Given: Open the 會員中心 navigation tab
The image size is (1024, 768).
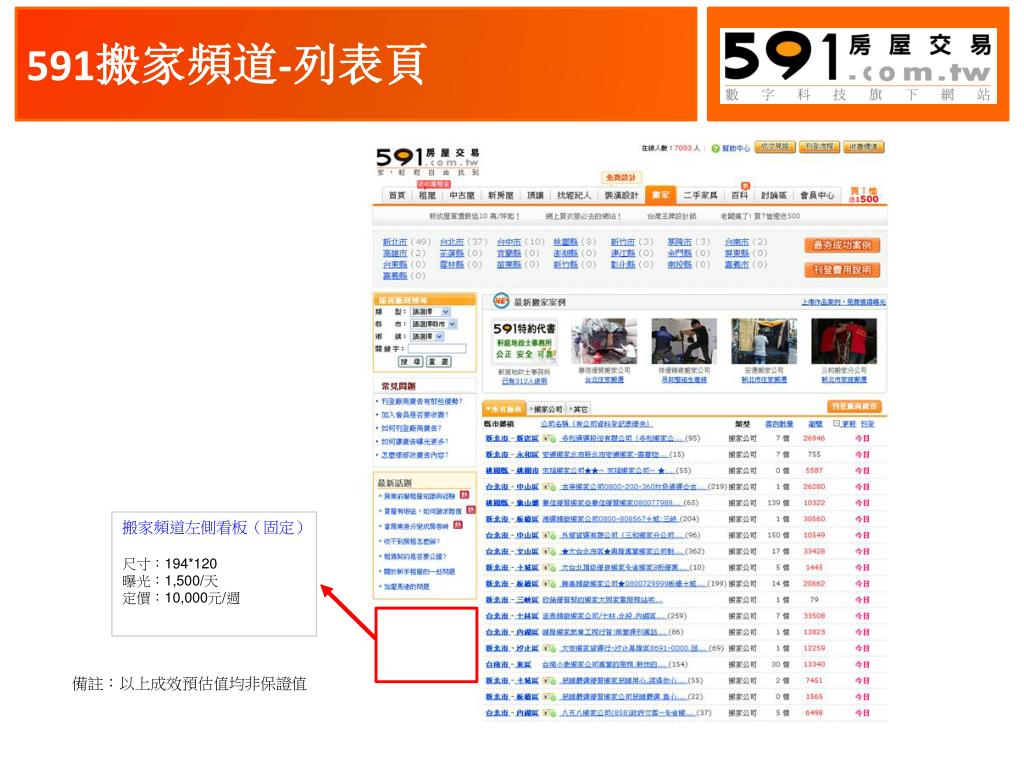Looking at the screenshot, I should tap(818, 195).
